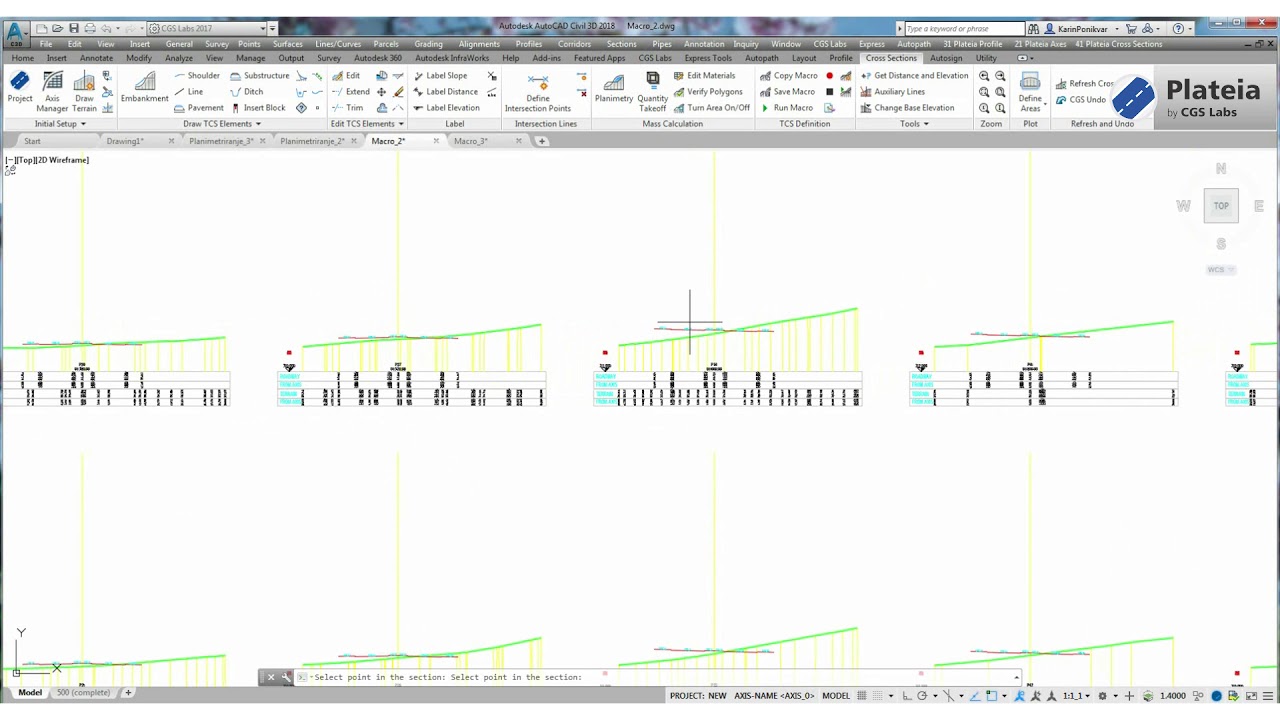This screenshot has width=1280, height=720.
Task: Expand the Edit TCS Elements panel
Action: click(x=367, y=124)
